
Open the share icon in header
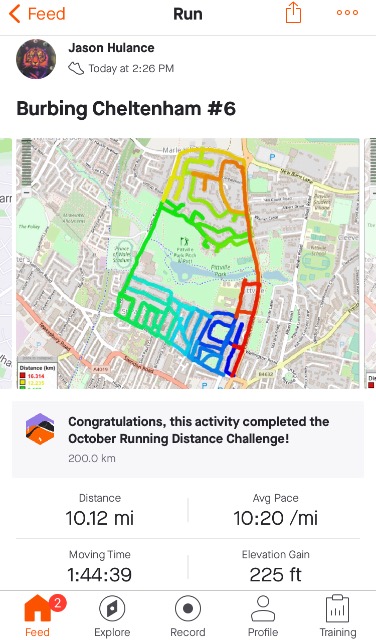point(293,13)
